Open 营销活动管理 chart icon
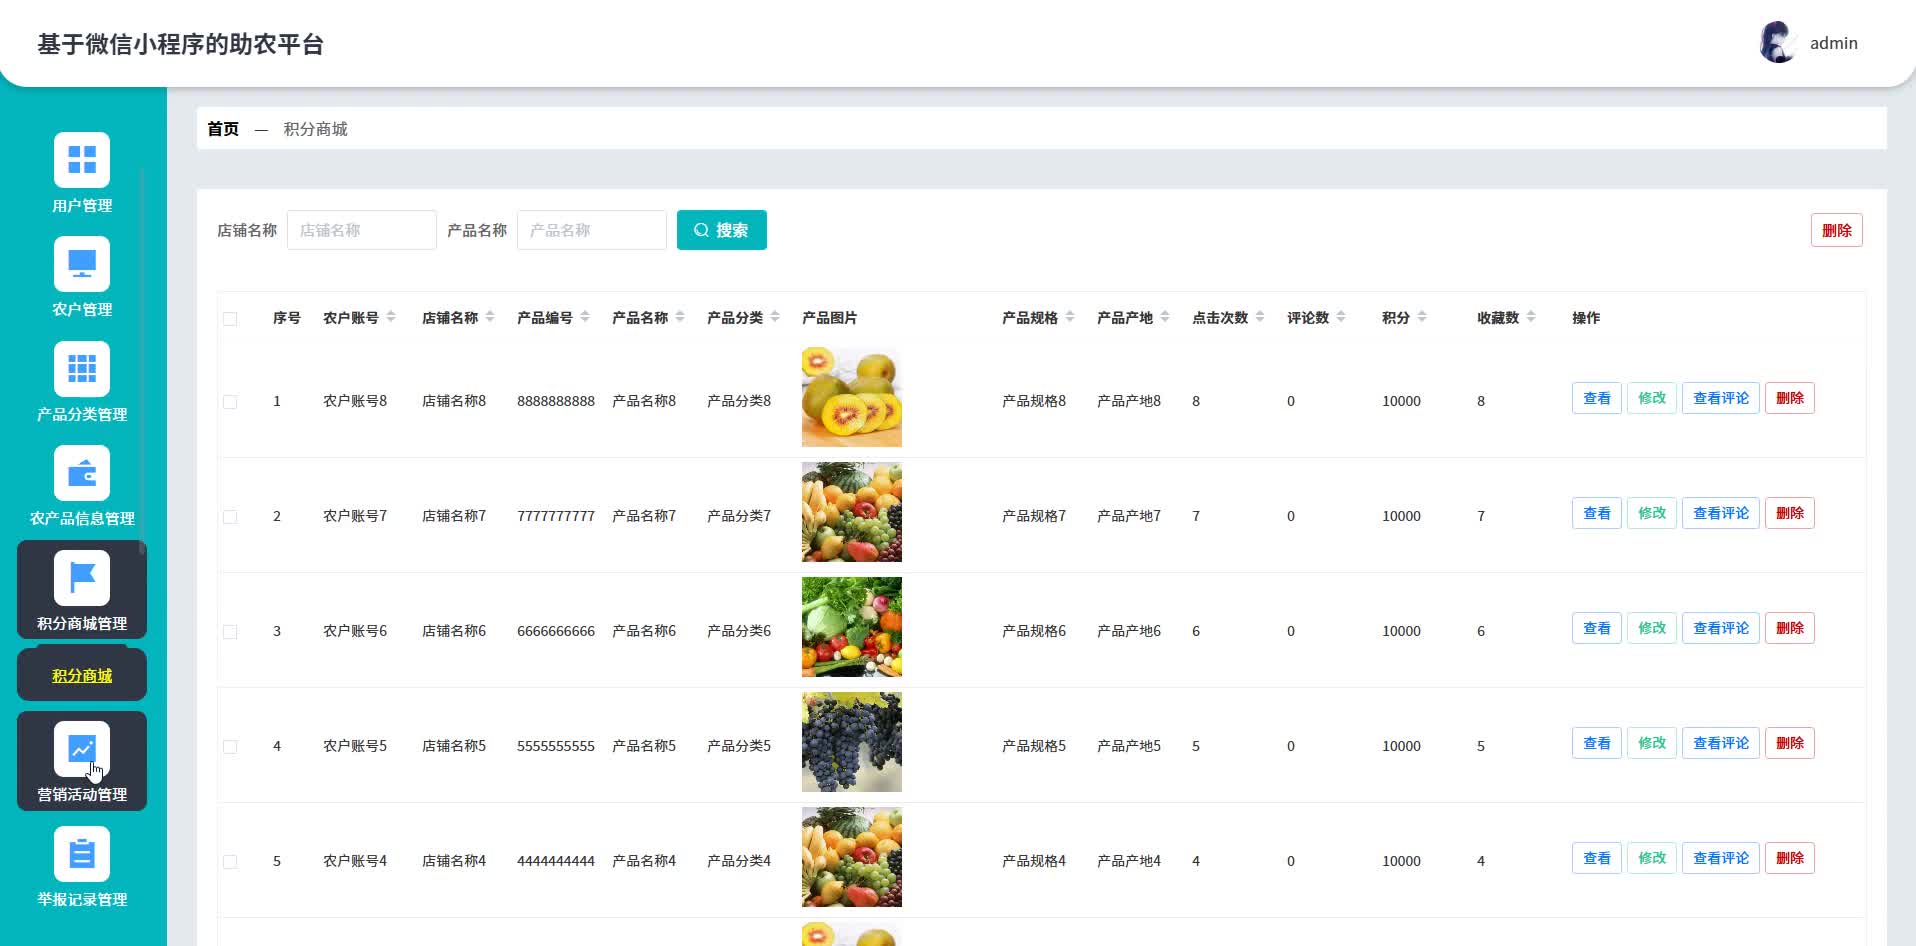This screenshot has height=946, width=1916. pyautogui.click(x=82, y=749)
